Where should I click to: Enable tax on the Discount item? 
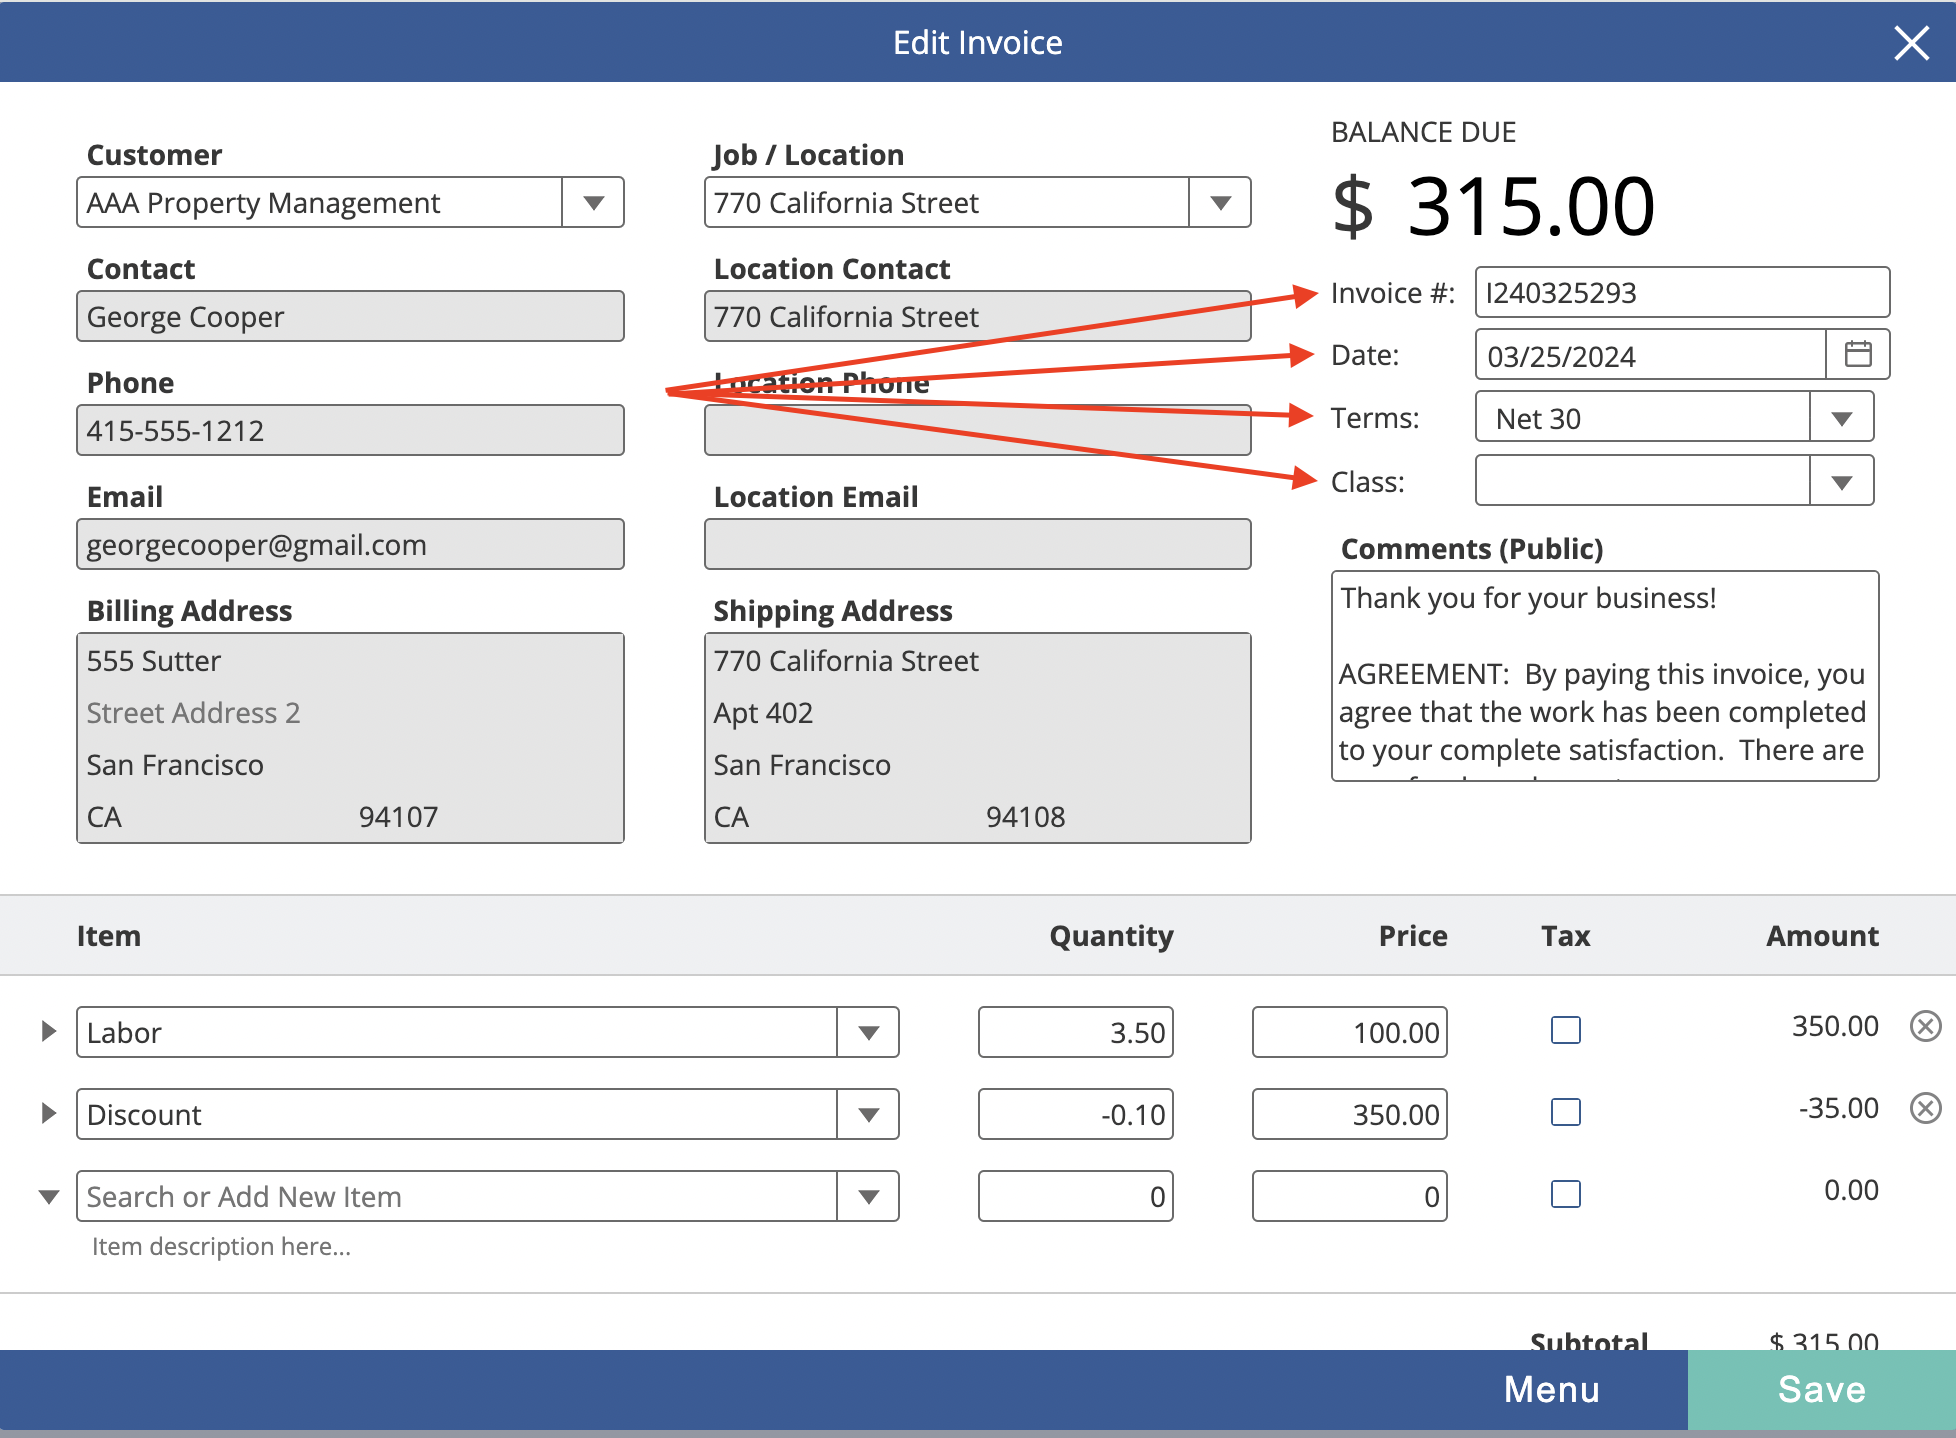click(x=1565, y=1112)
